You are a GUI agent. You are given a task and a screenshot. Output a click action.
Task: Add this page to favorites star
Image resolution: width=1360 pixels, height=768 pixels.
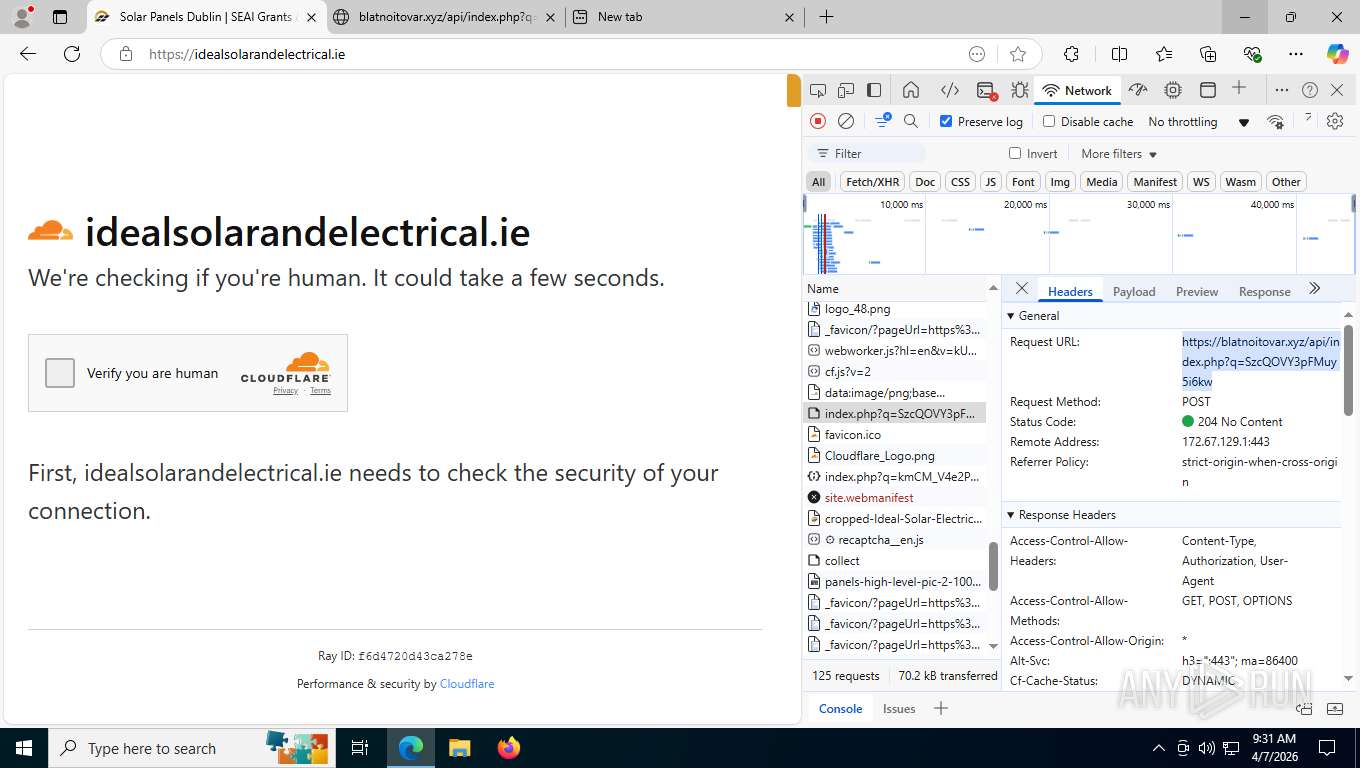pos(1018,54)
